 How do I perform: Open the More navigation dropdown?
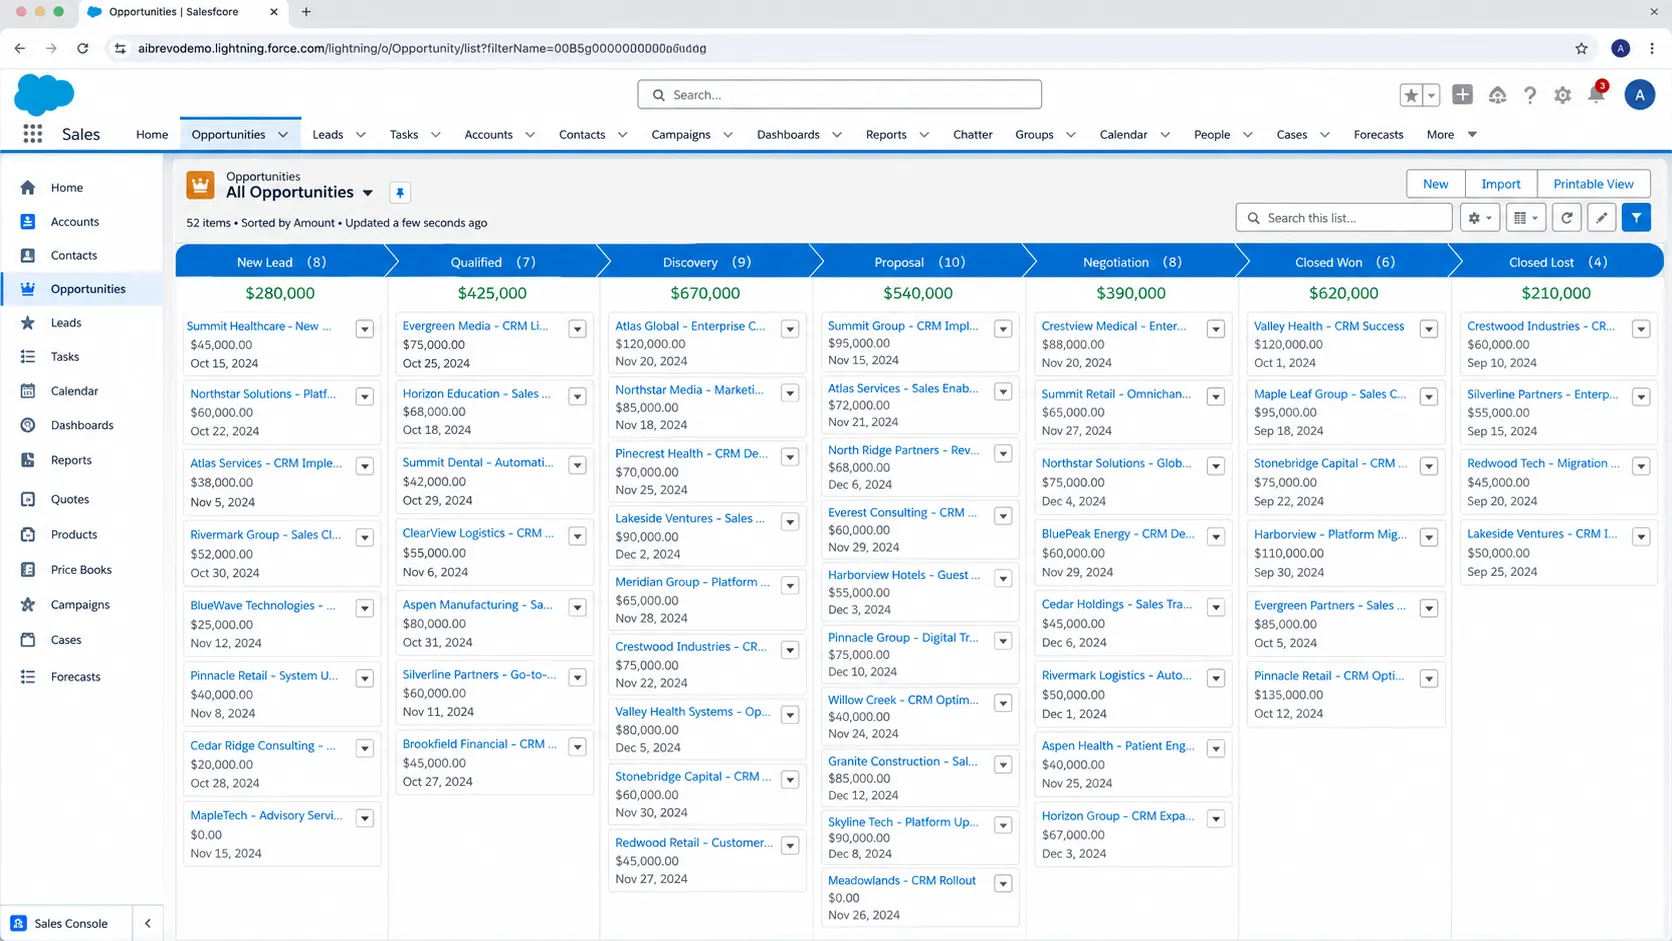(x=1451, y=135)
